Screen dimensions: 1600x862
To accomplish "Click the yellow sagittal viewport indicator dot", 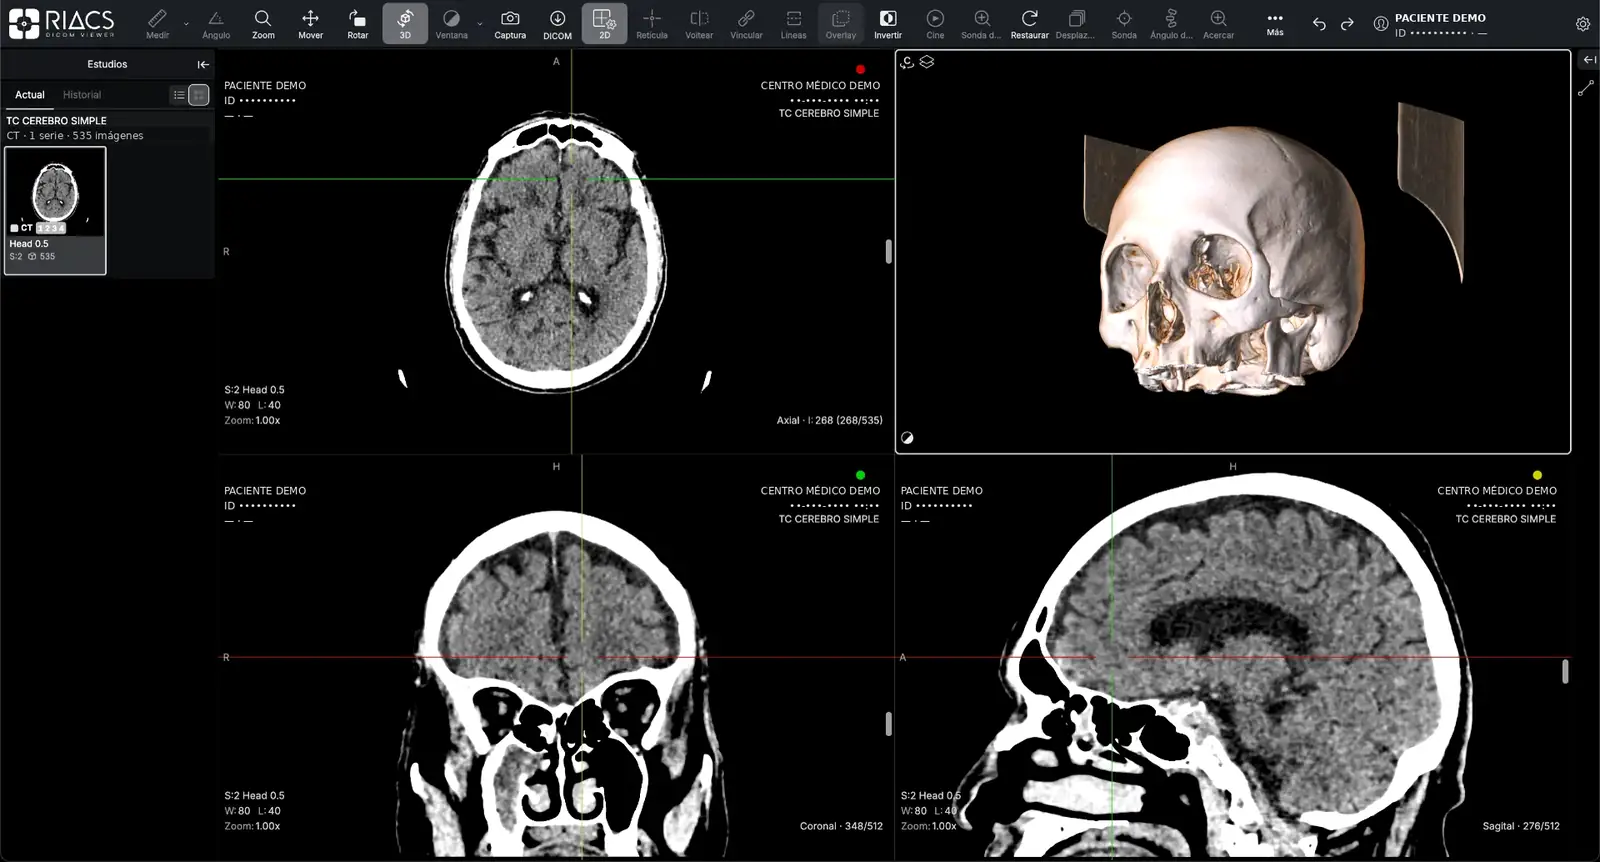I will click(x=1537, y=475).
